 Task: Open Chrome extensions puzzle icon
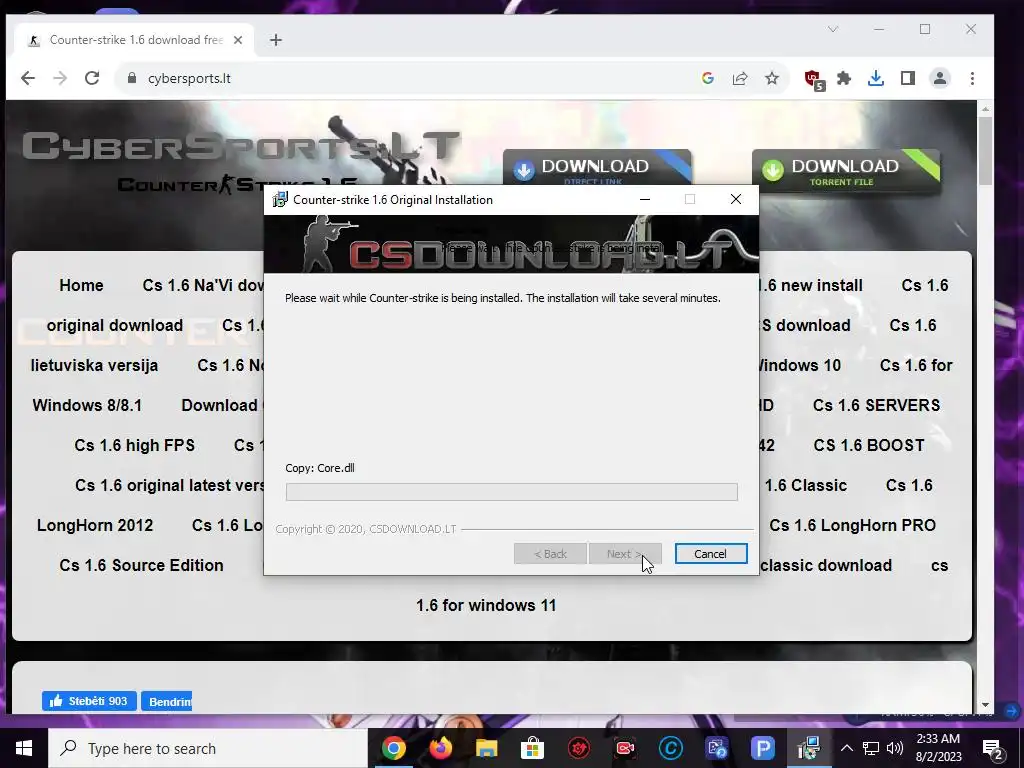point(844,78)
